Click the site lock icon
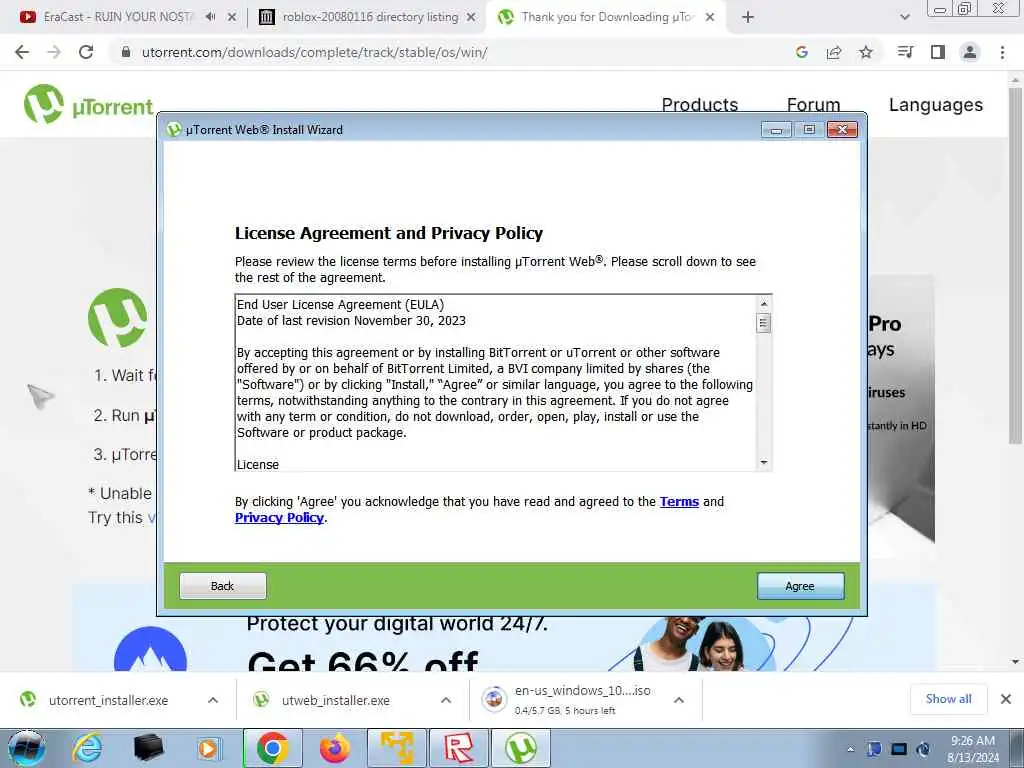This screenshot has width=1024, height=768. 126,52
